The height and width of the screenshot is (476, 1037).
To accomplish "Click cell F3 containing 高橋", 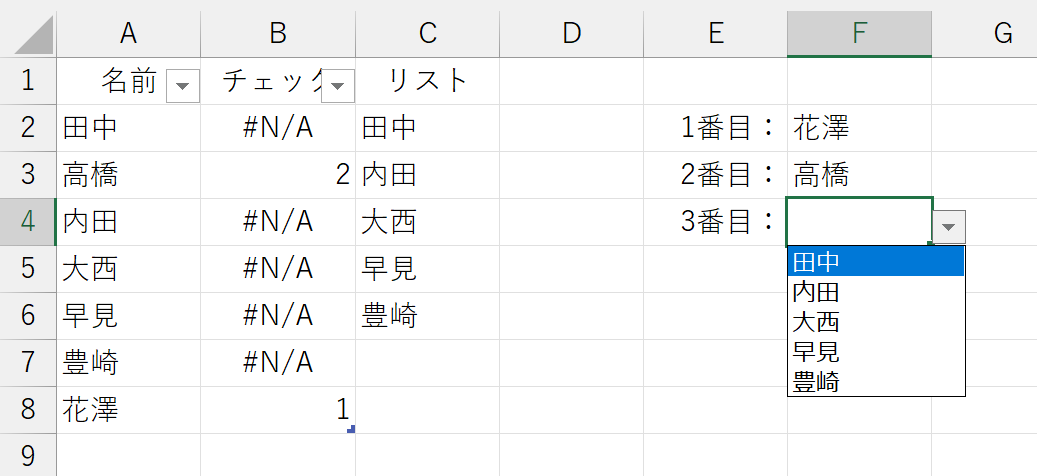I will 859,175.
